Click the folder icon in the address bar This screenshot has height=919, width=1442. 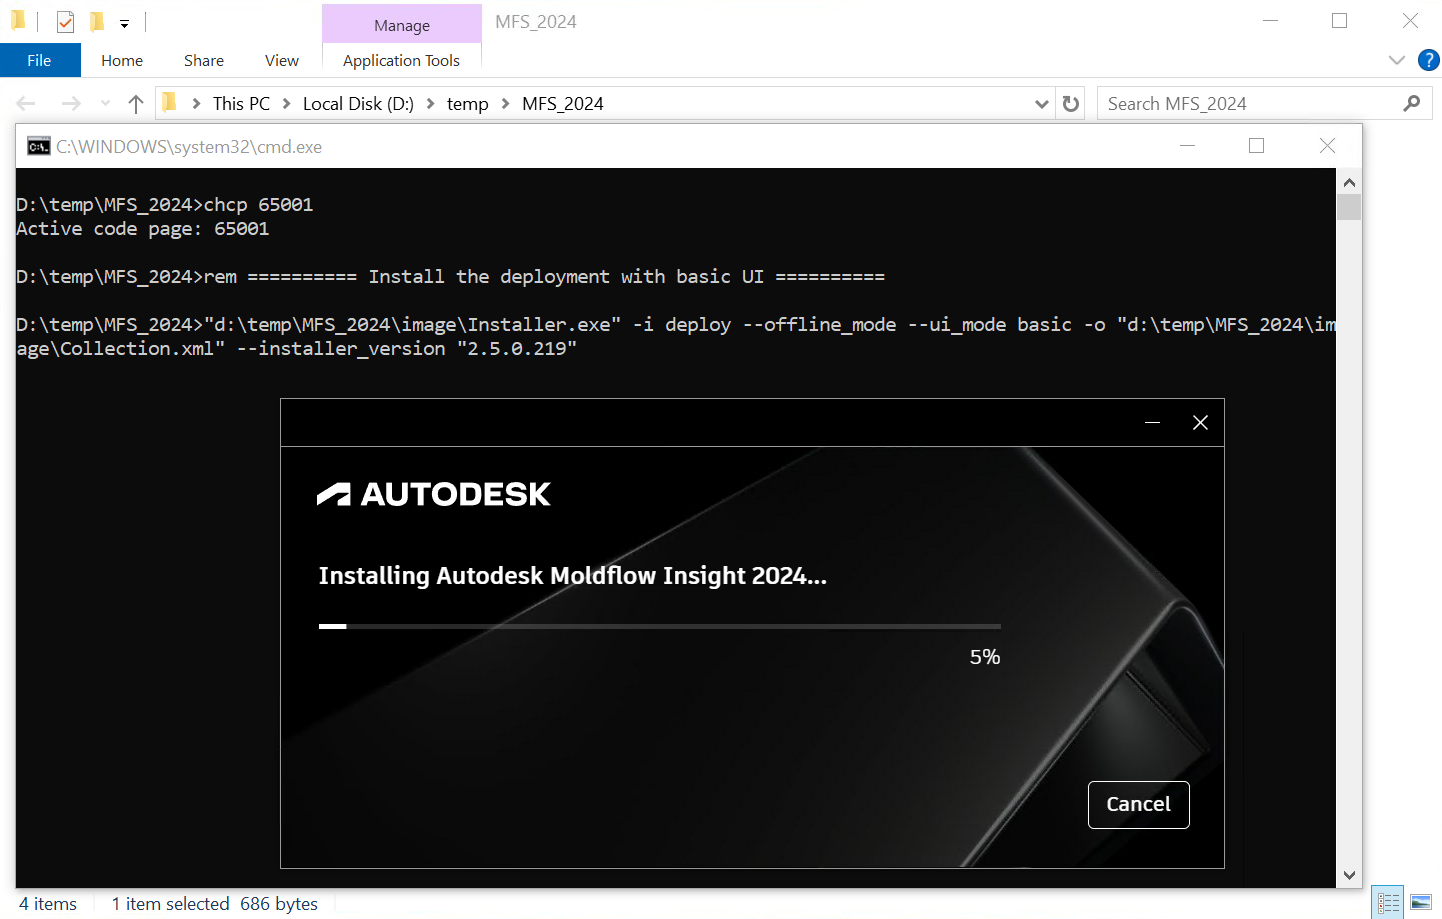click(x=169, y=103)
